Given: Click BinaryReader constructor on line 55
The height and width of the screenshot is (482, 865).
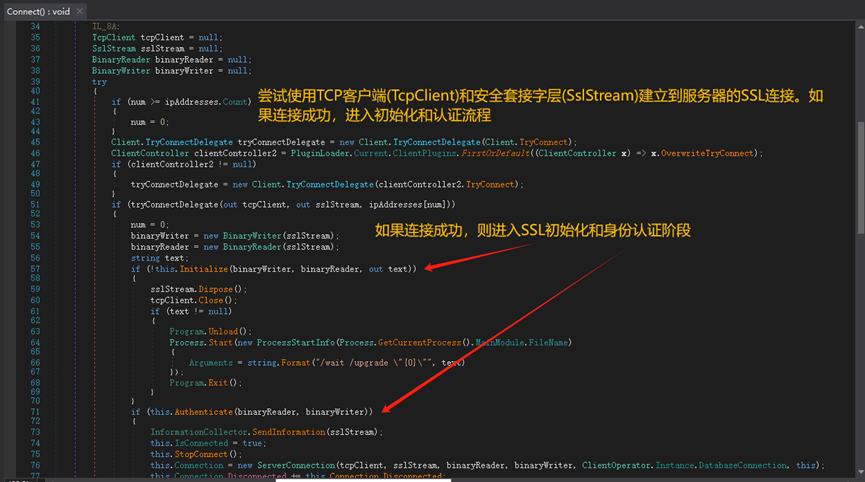Looking at the screenshot, I should 252,247.
